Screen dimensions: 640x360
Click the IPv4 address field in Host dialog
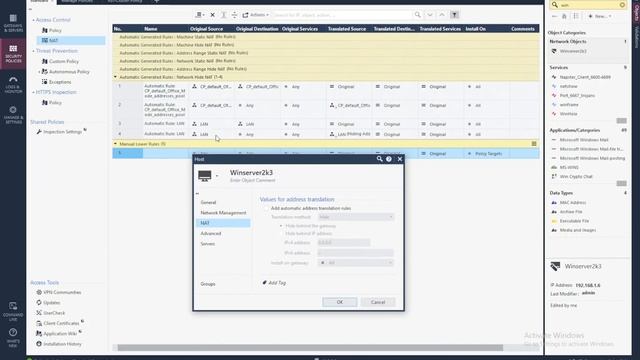(x=344, y=242)
